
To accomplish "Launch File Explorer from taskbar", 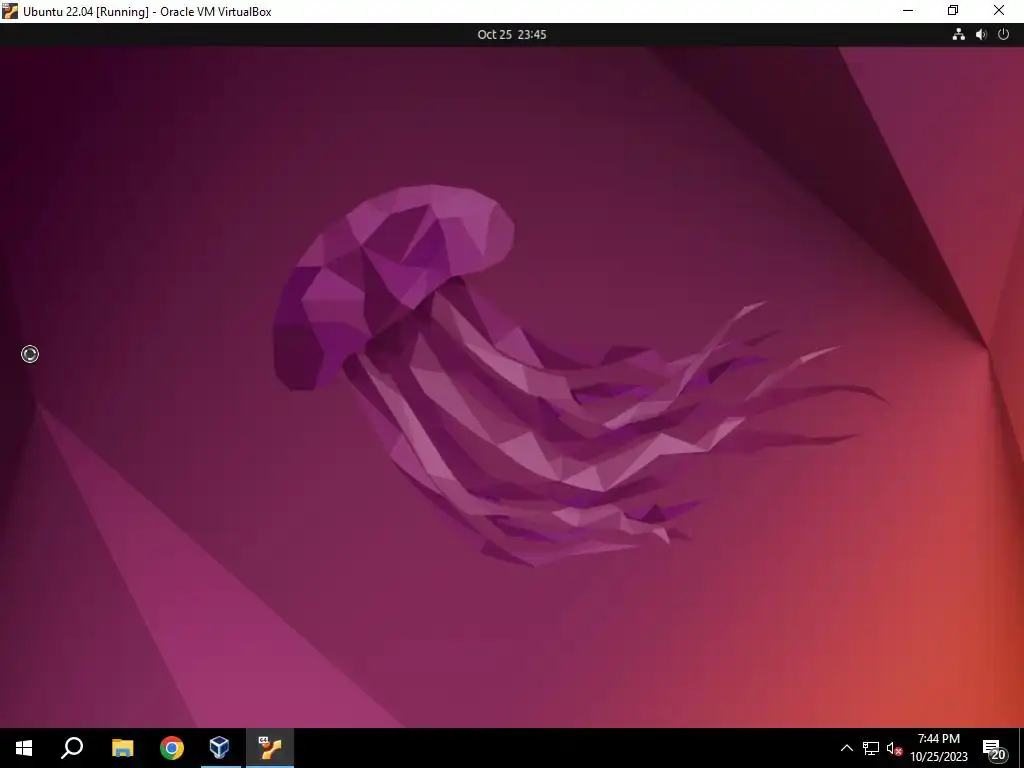I will pyautogui.click(x=122, y=748).
